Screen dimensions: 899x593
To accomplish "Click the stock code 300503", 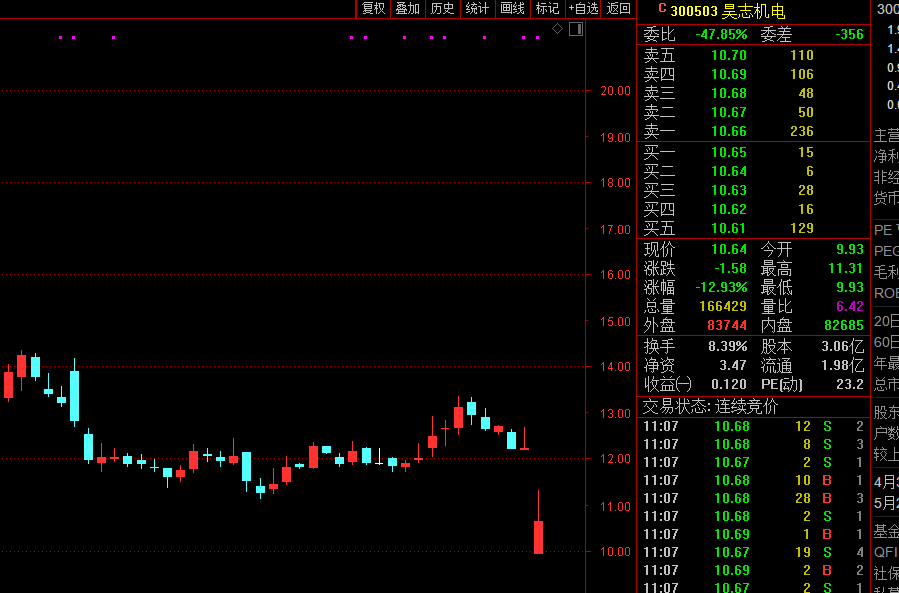I will tap(694, 11).
